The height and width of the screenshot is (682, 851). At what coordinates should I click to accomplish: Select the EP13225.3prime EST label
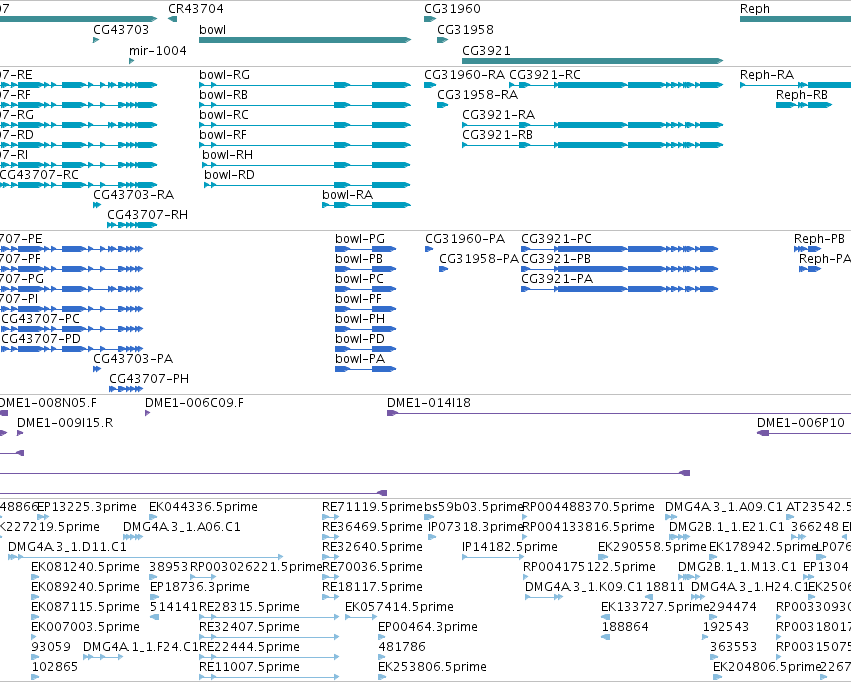click(86, 507)
